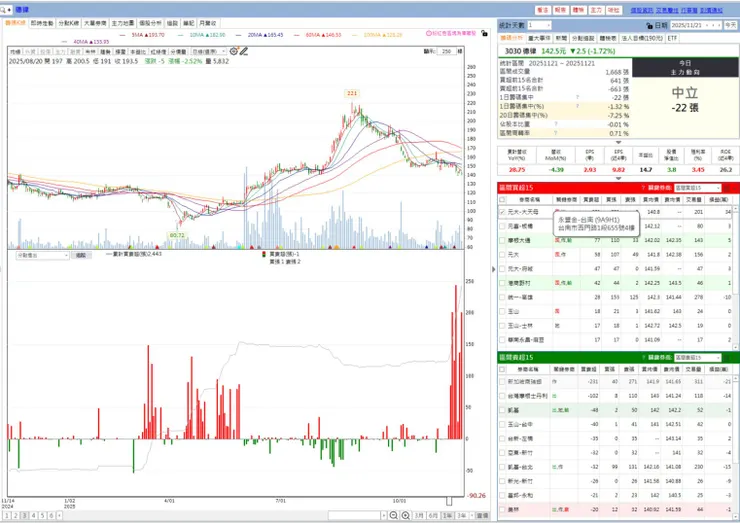Click the 買超15 table scrollbar down arrow
Image resolution: width=740 pixels, height=523 pixels.
736,347
